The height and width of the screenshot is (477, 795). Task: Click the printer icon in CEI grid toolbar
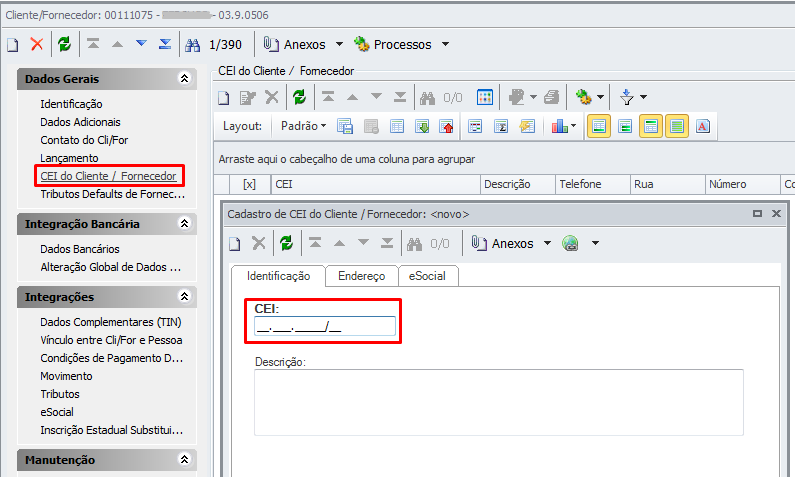551,97
